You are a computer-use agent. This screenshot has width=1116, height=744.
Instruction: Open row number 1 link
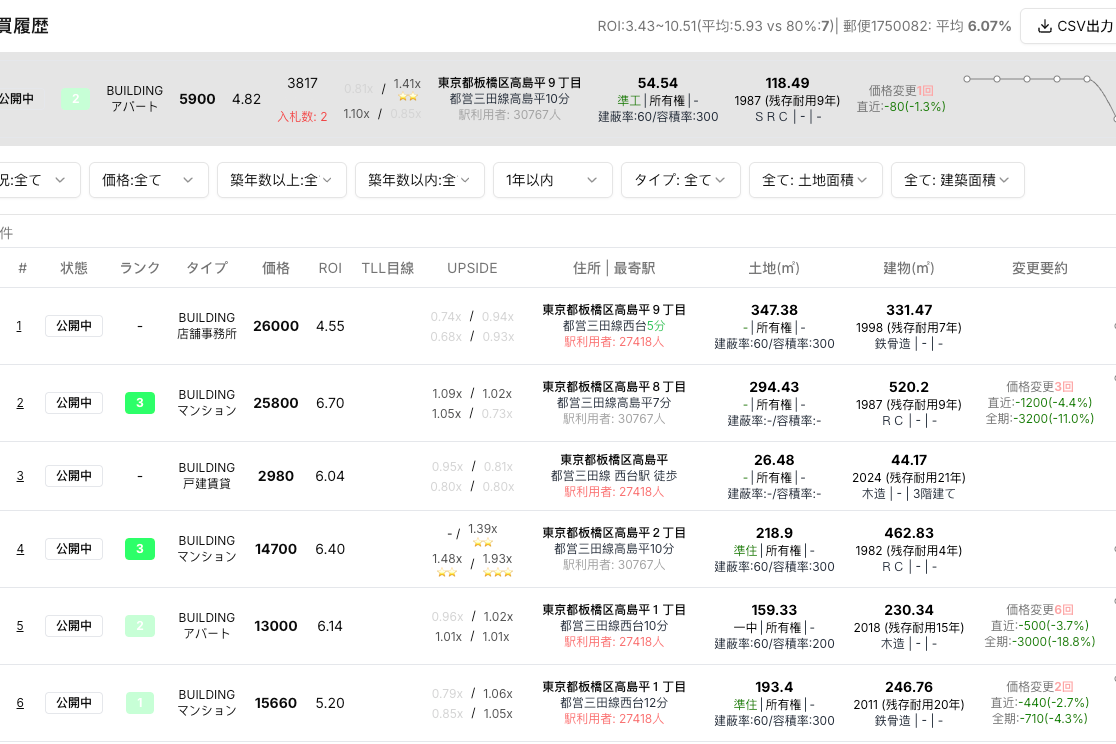coord(19,326)
